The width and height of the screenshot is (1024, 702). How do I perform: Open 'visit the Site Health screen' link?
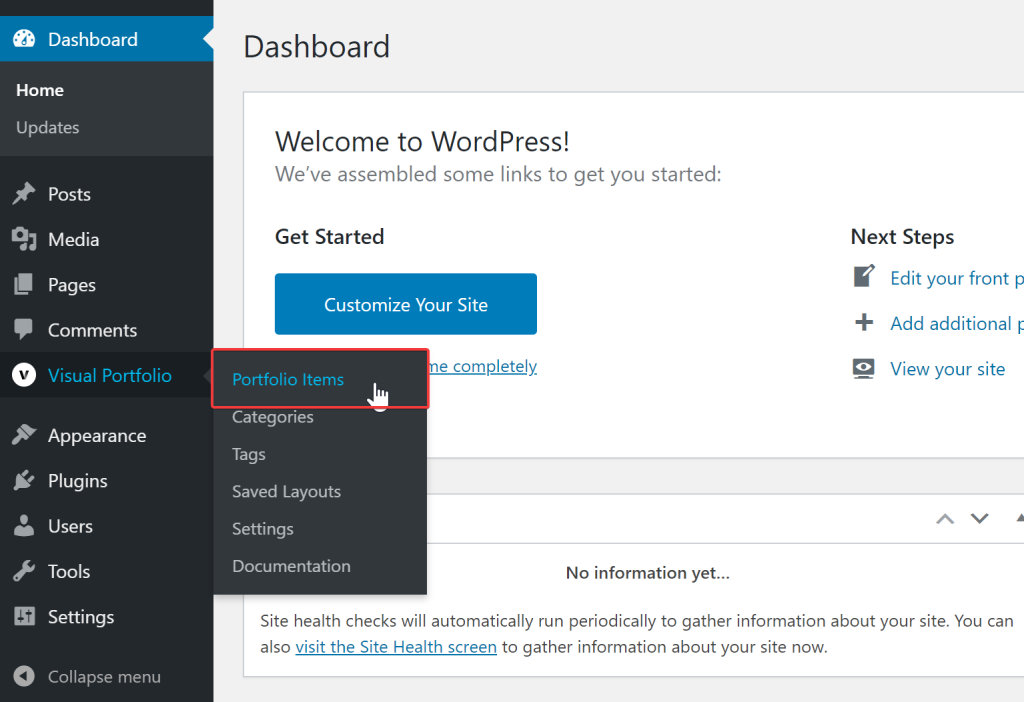click(396, 646)
